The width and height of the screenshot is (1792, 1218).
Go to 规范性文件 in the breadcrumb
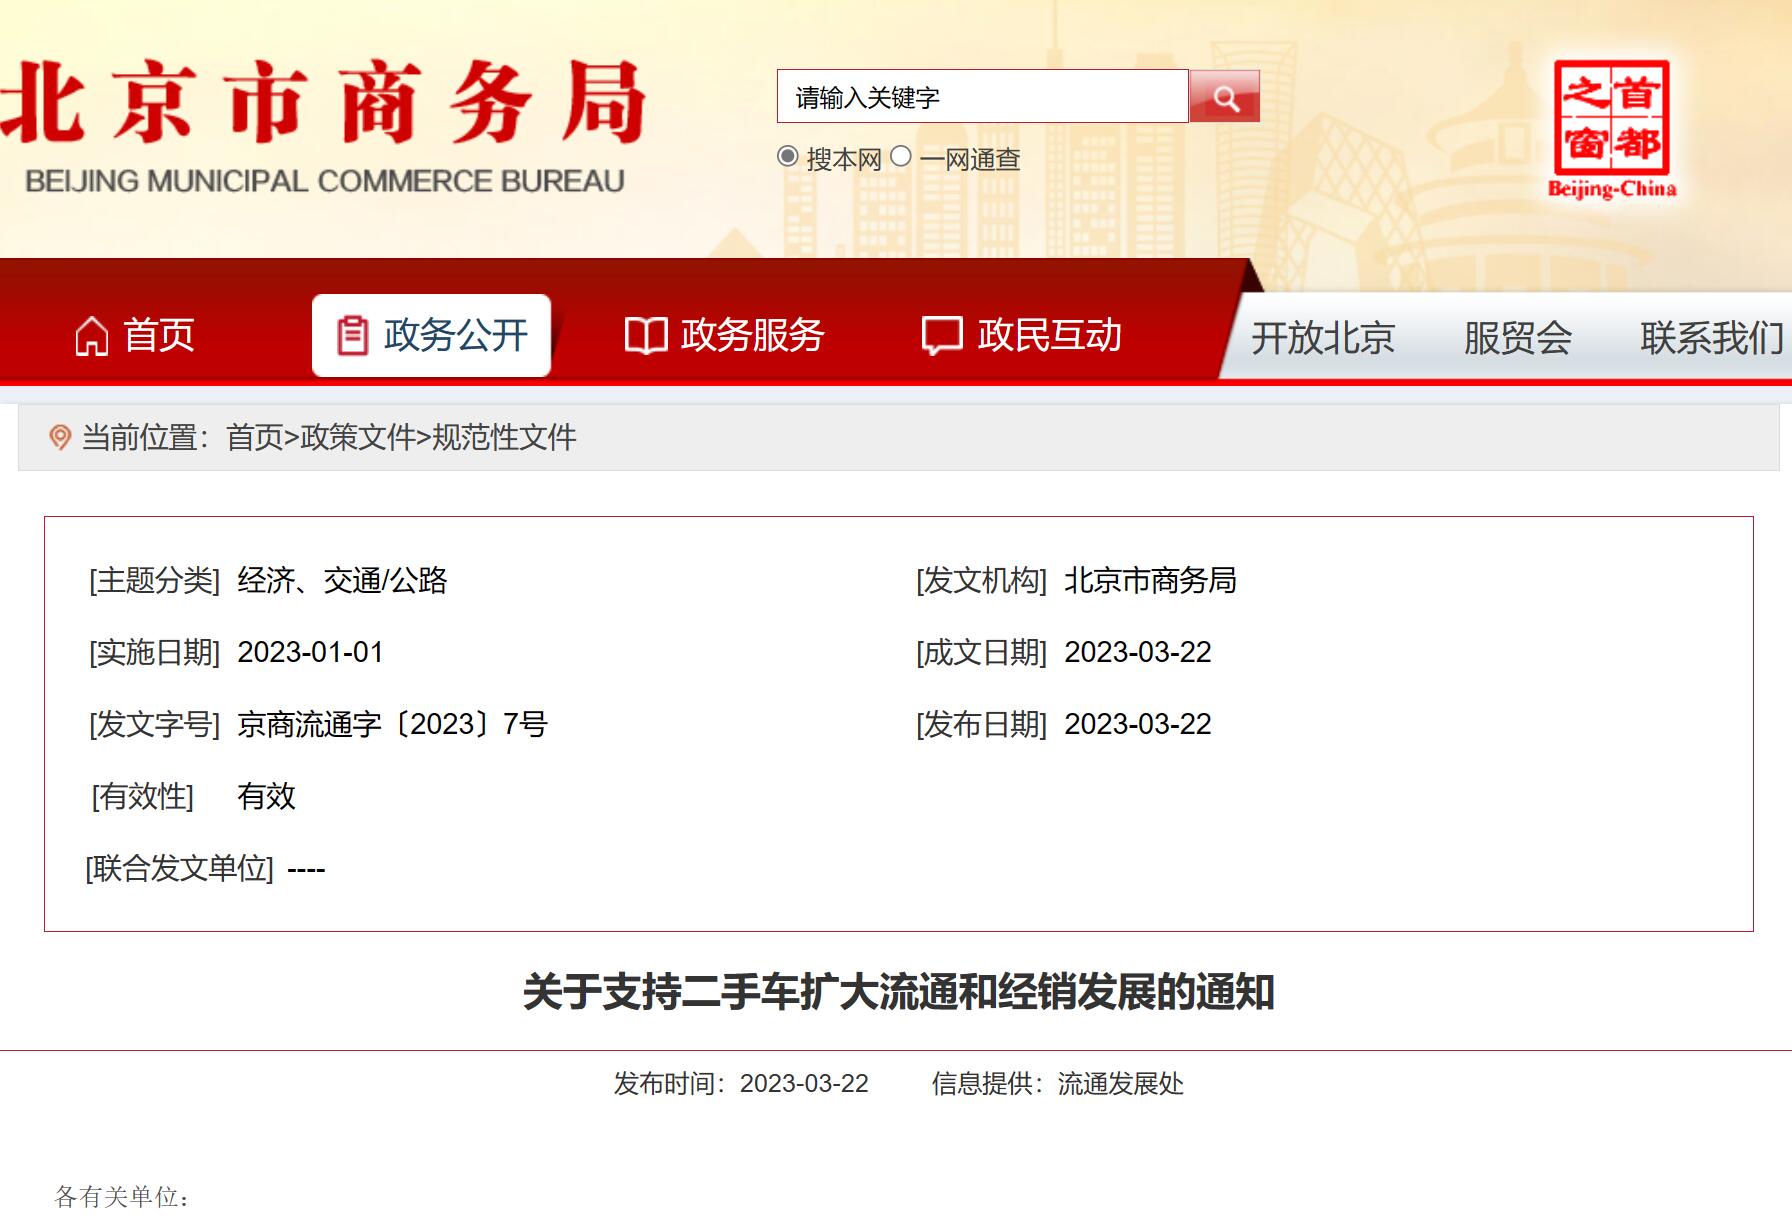point(504,437)
